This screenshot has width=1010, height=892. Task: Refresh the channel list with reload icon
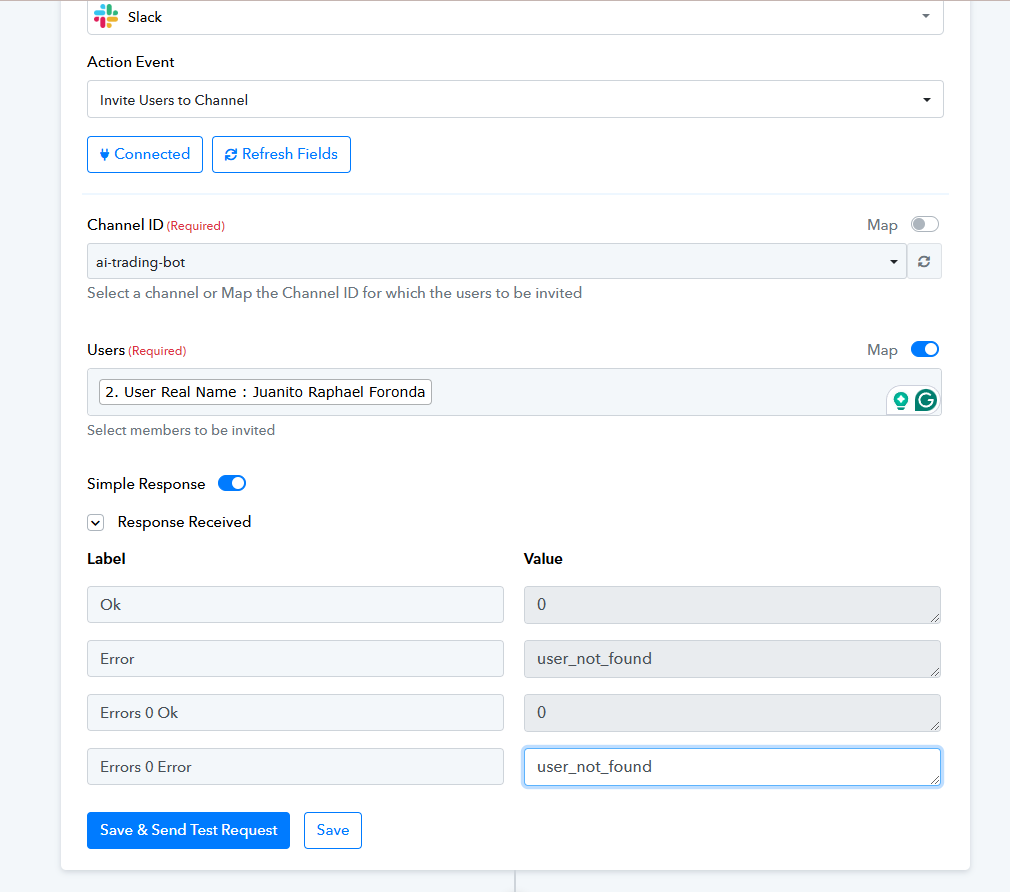924,261
